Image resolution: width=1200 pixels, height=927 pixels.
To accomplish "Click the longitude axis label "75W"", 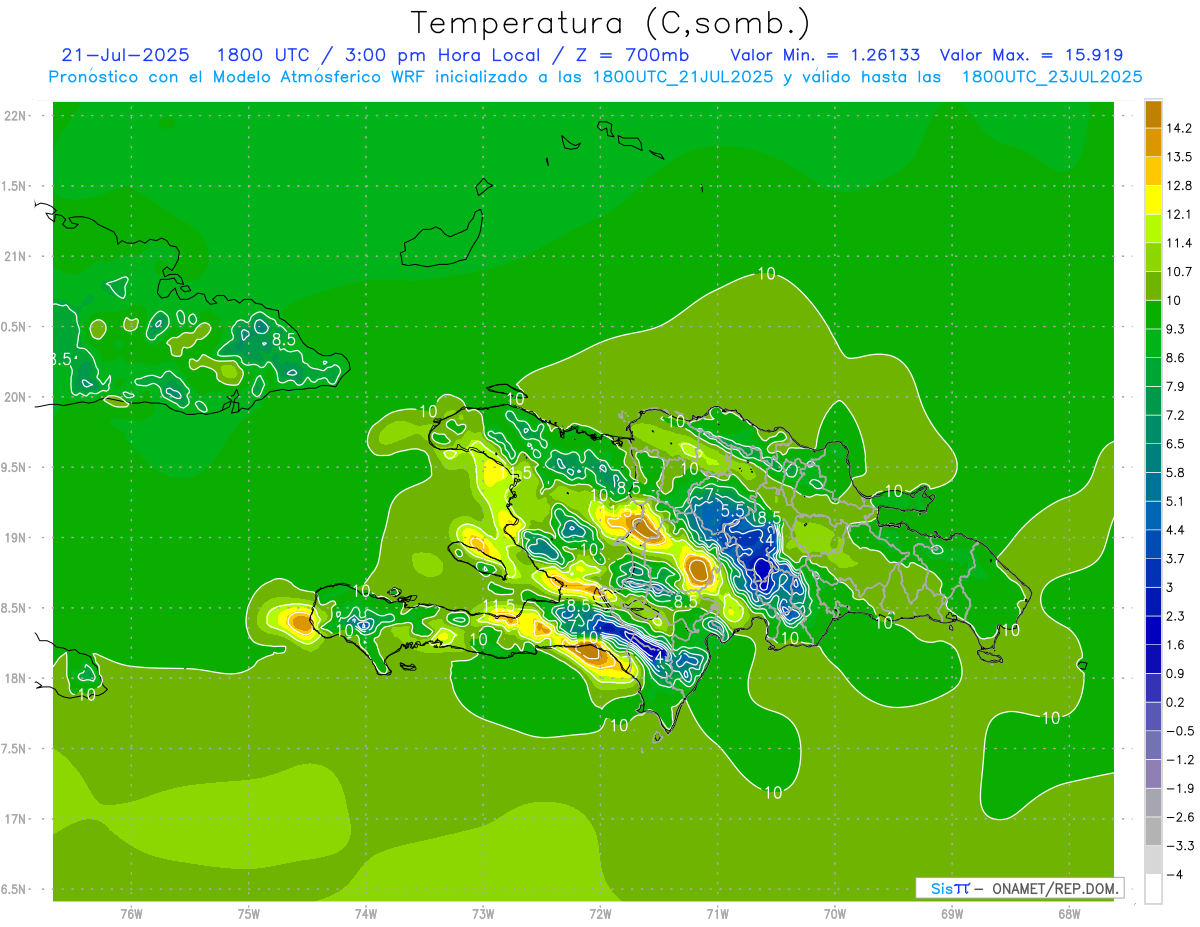I will [249, 914].
